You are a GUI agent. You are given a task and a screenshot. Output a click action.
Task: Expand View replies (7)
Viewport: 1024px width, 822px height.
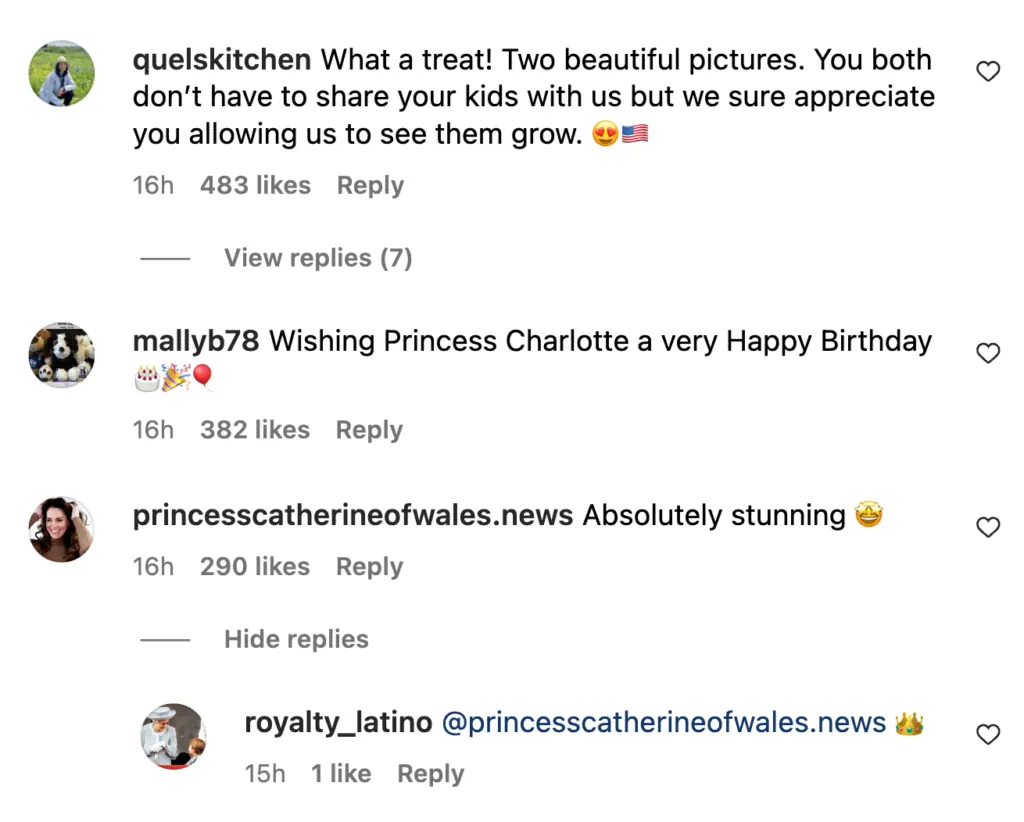318,258
